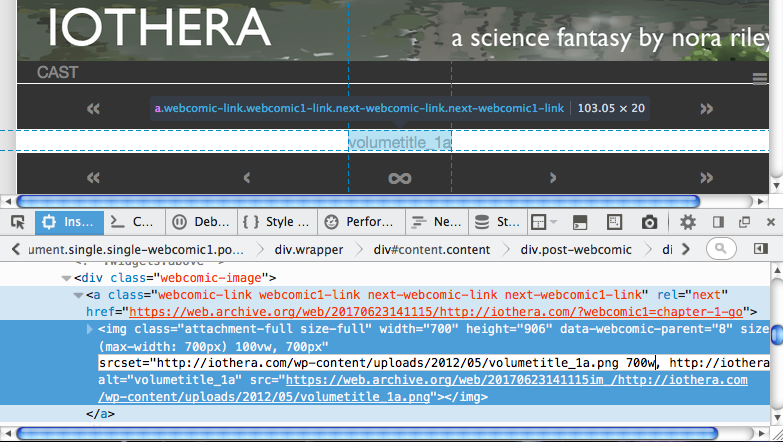Switch to the Performance tab
Viewport: 783px width, 442px height.
click(358, 222)
